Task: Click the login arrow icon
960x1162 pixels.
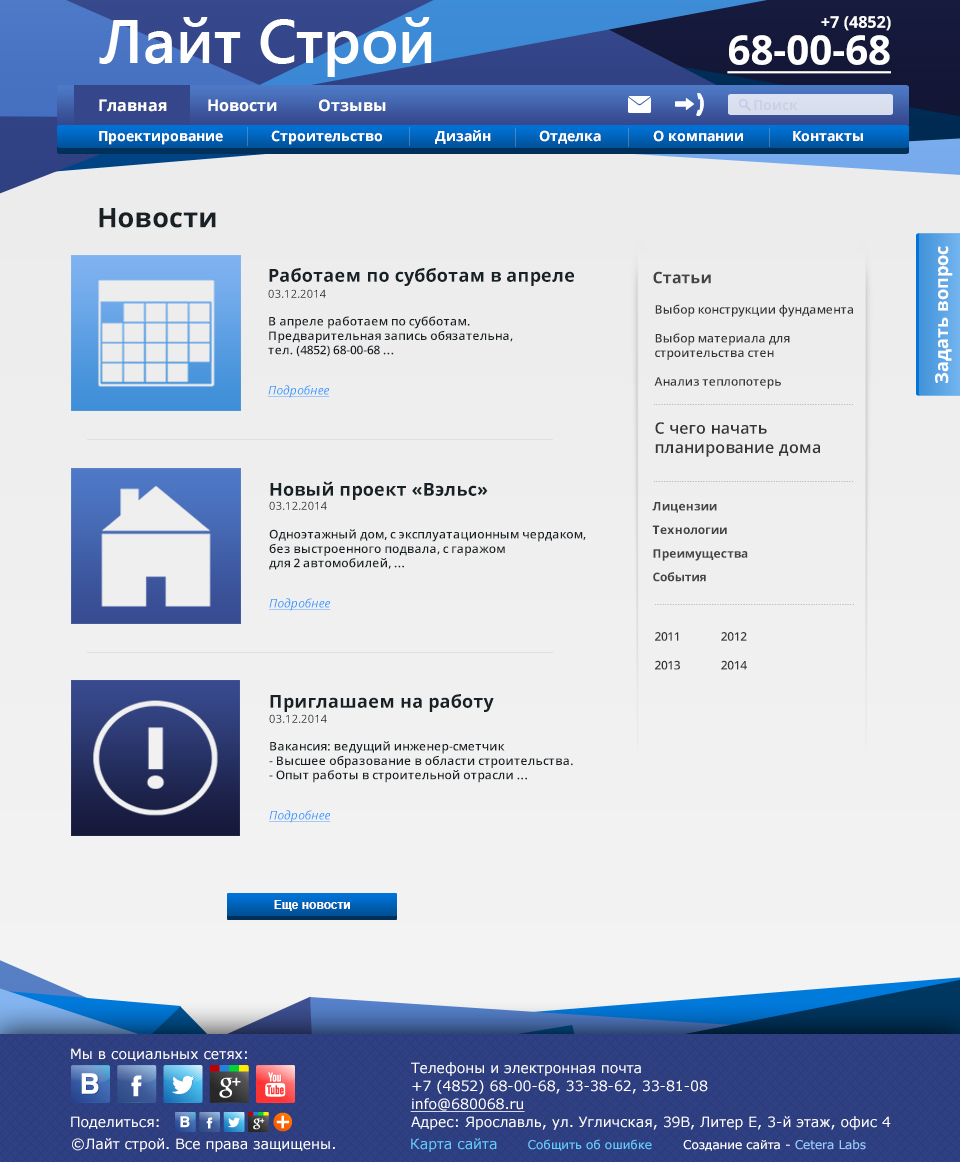Action: coord(689,105)
